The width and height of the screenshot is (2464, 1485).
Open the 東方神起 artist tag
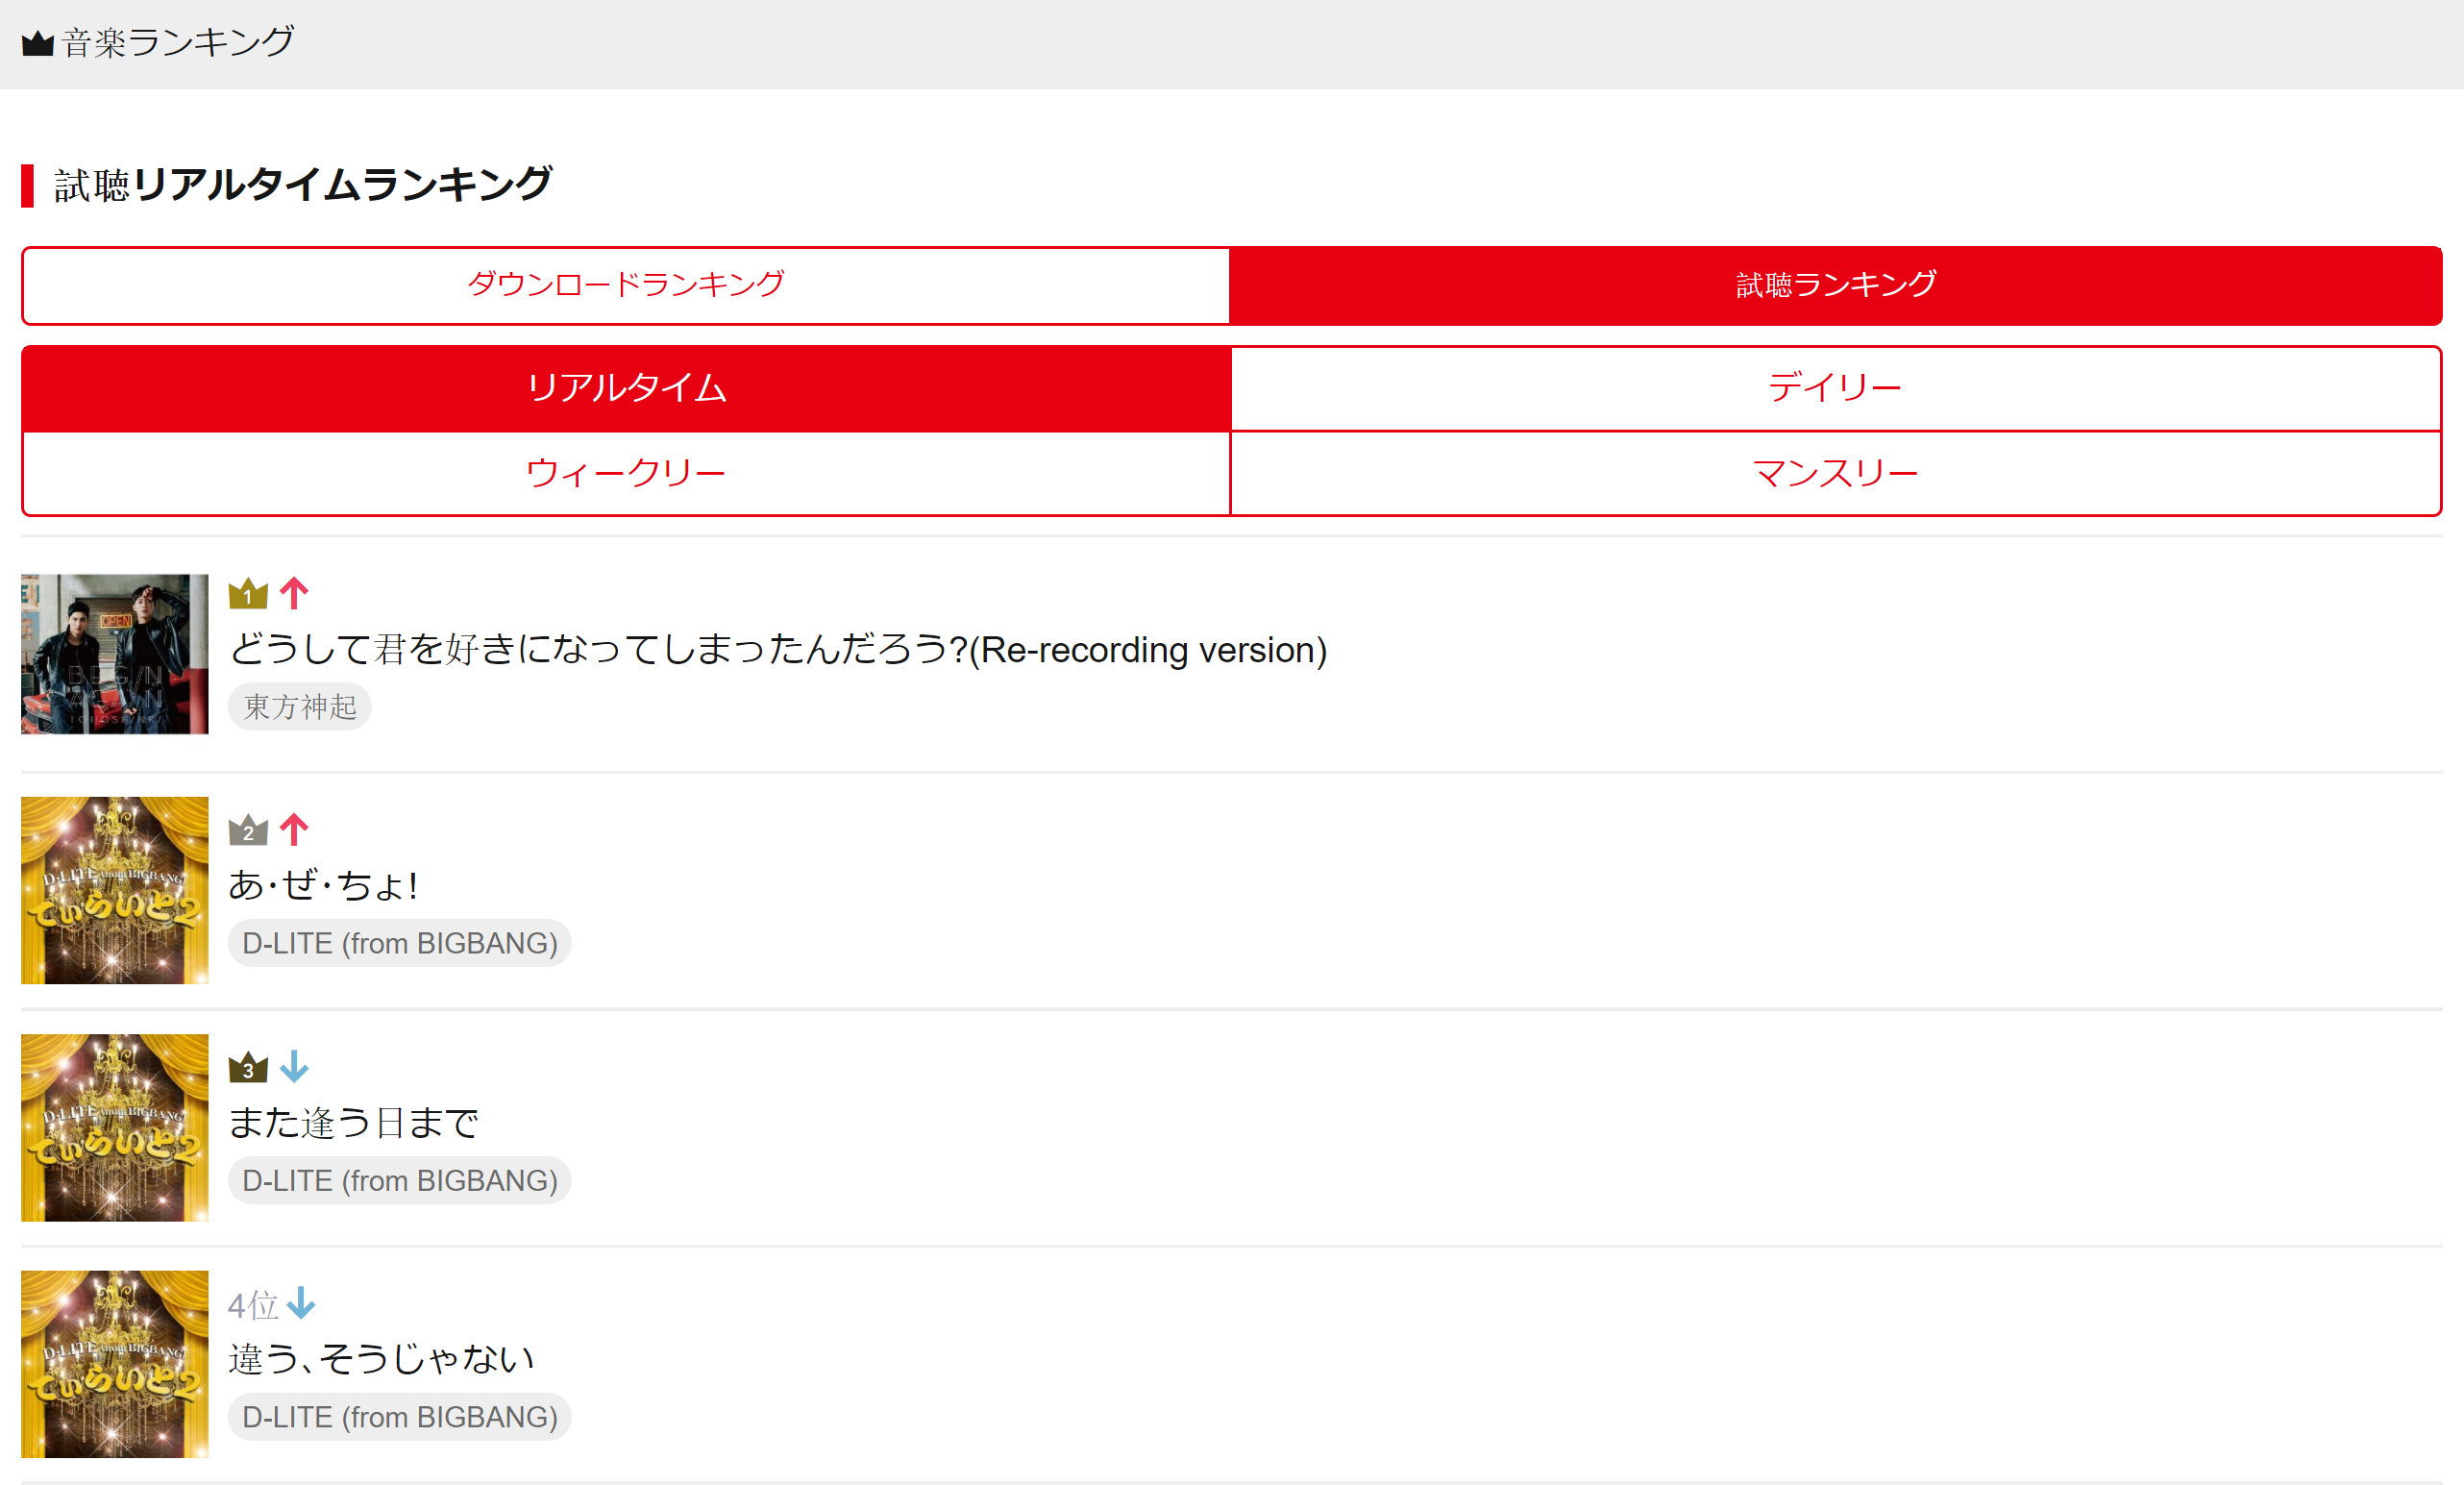(x=300, y=707)
